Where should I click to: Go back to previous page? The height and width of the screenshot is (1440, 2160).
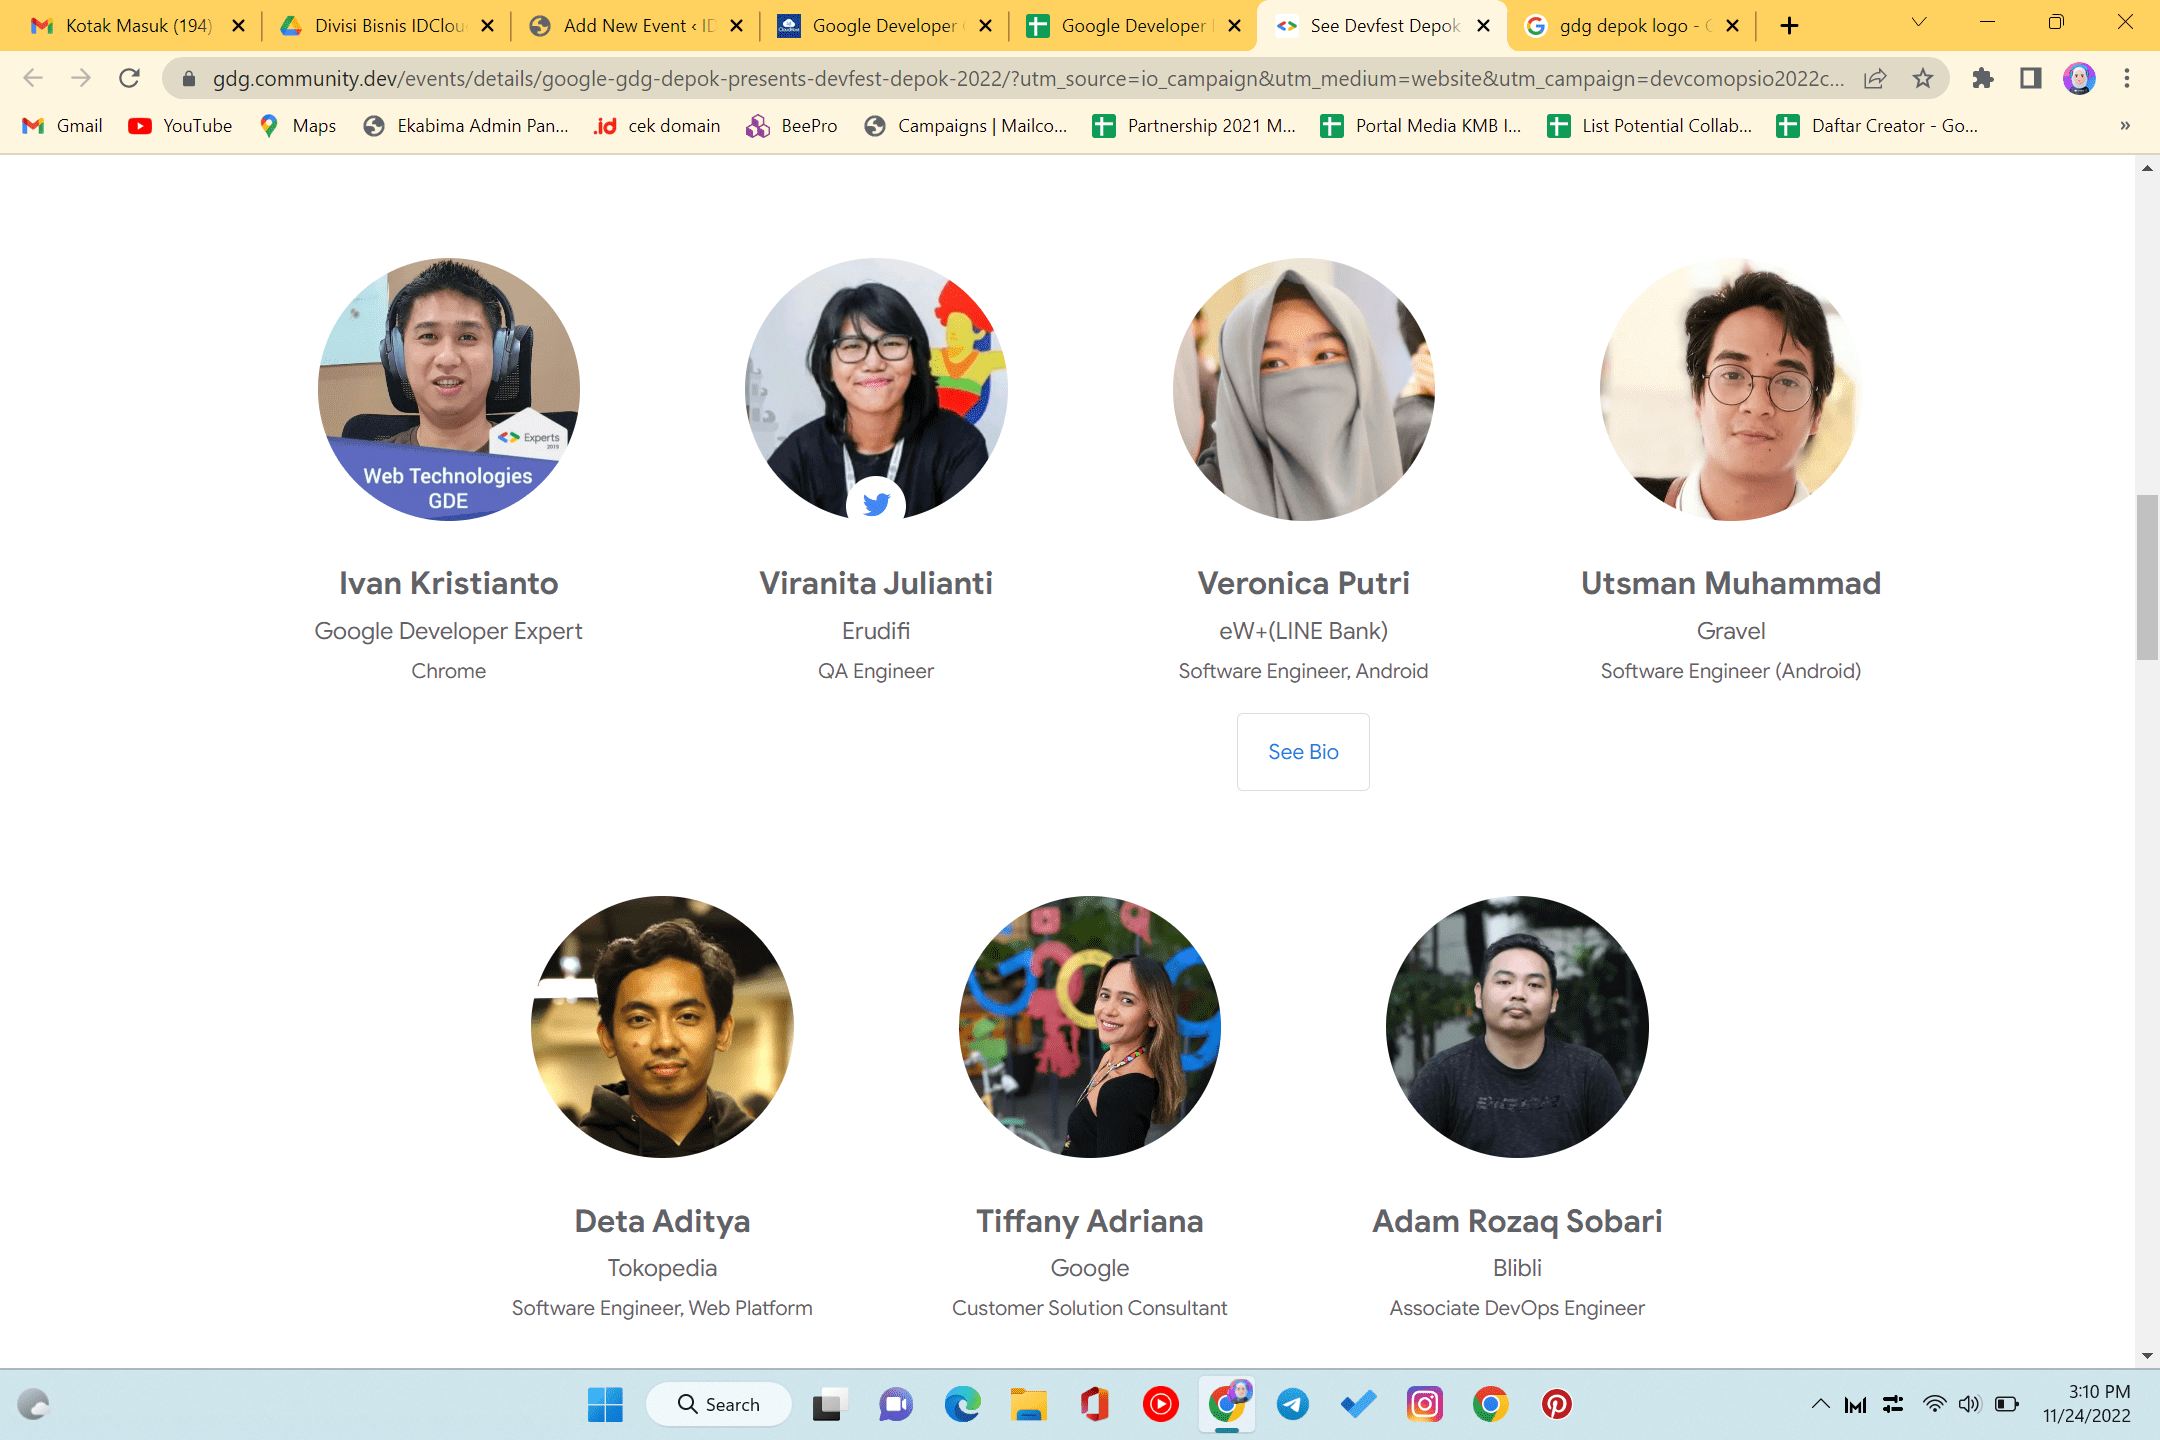point(33,78)
